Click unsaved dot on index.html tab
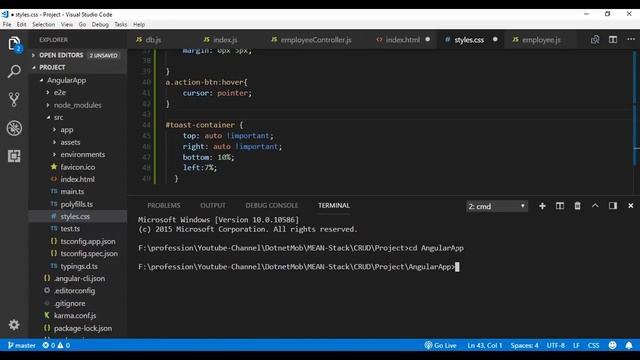The image size is (640, 360). tap(428, 40)
